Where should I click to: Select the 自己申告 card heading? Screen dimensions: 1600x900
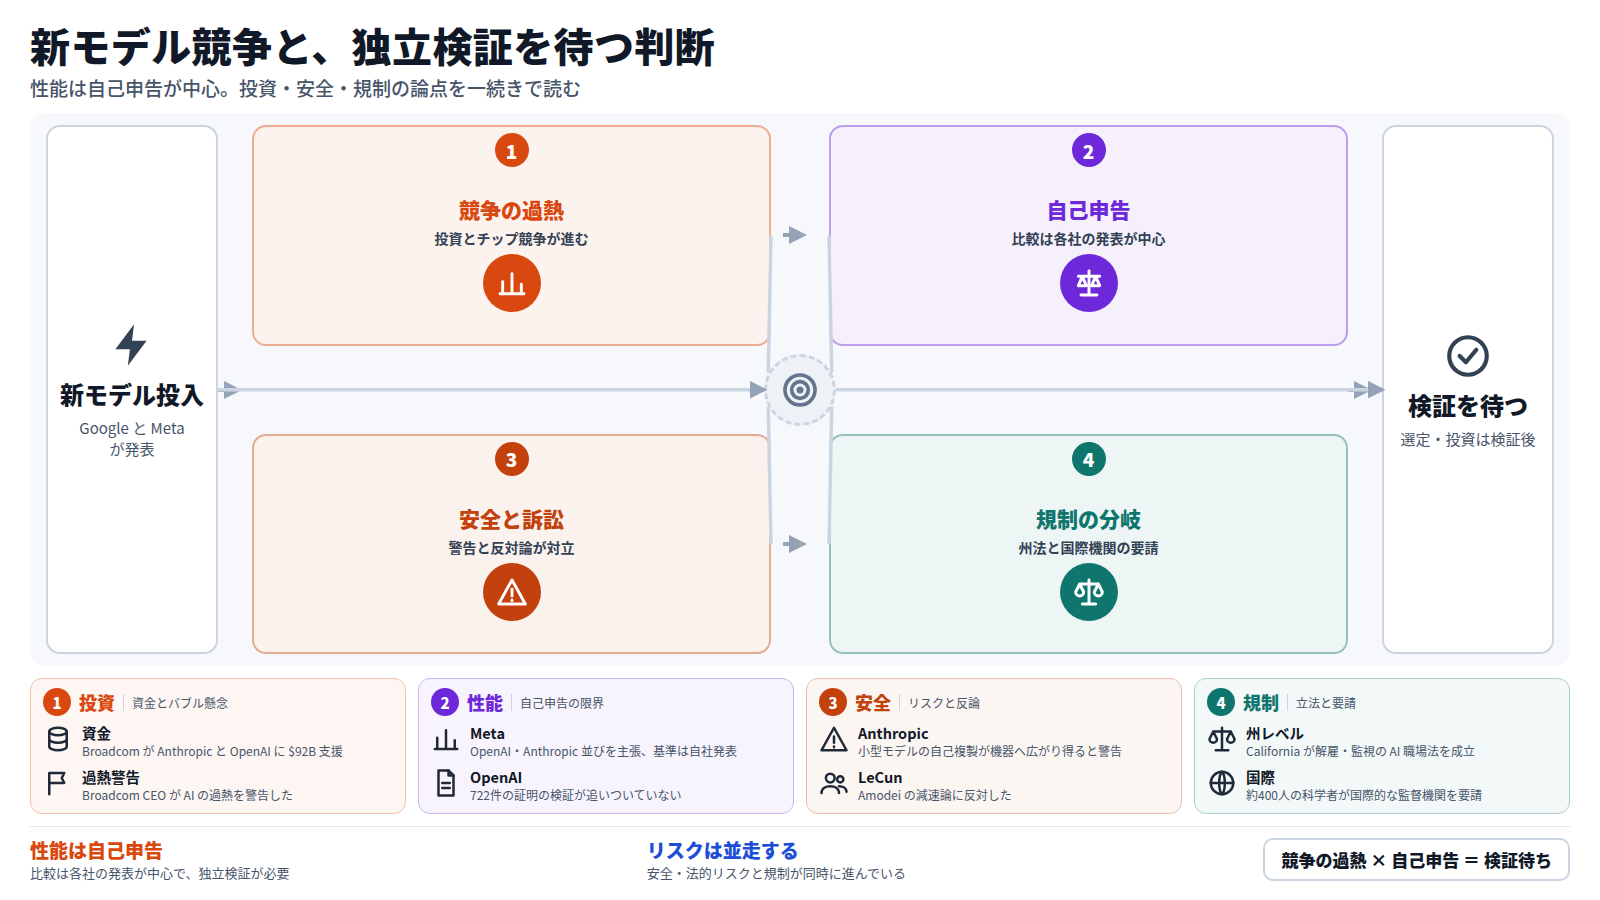pyautogui.click(x=1089, y=211)
